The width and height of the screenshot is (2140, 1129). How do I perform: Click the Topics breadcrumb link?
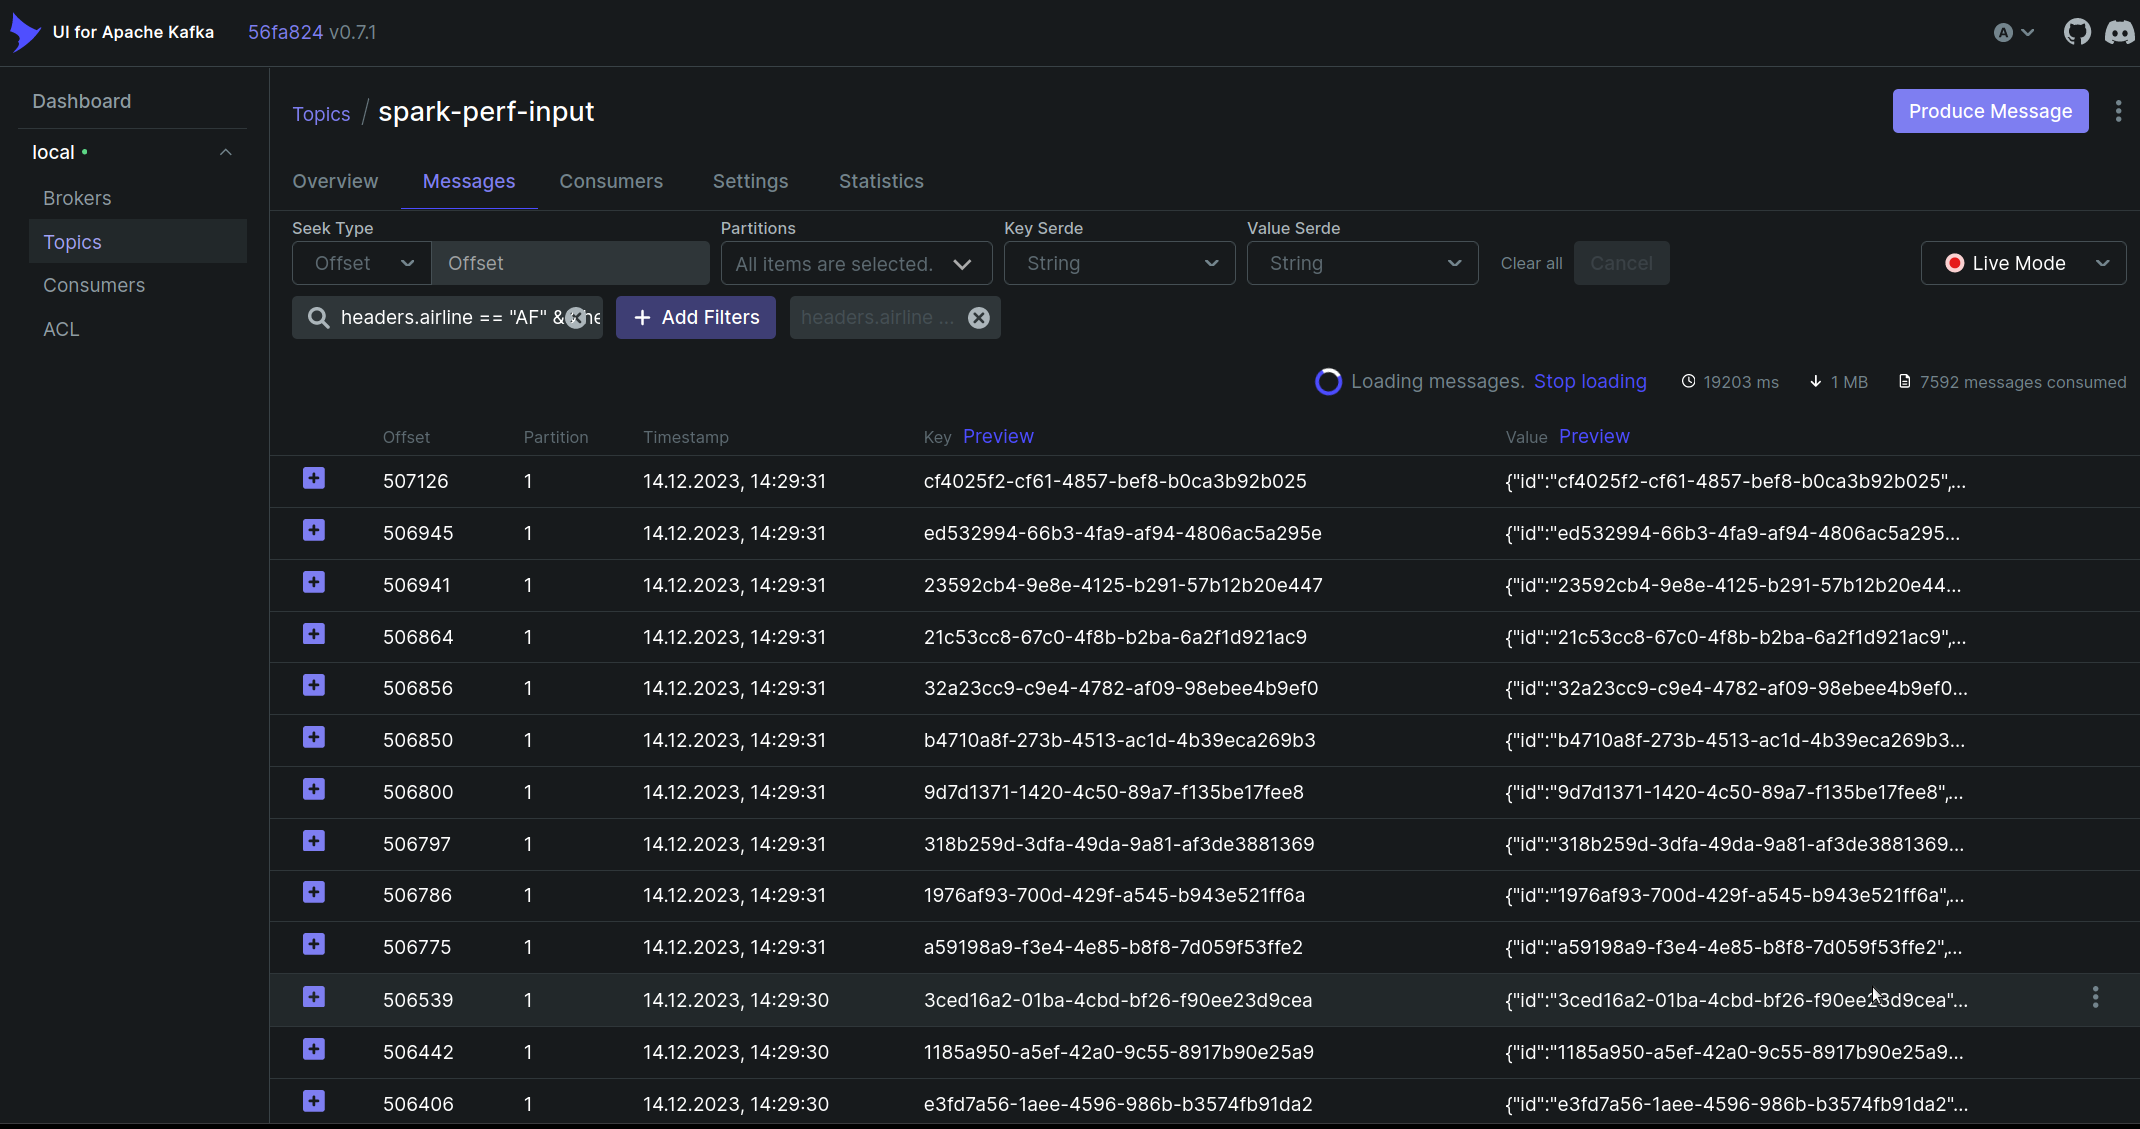click(321, 114)
